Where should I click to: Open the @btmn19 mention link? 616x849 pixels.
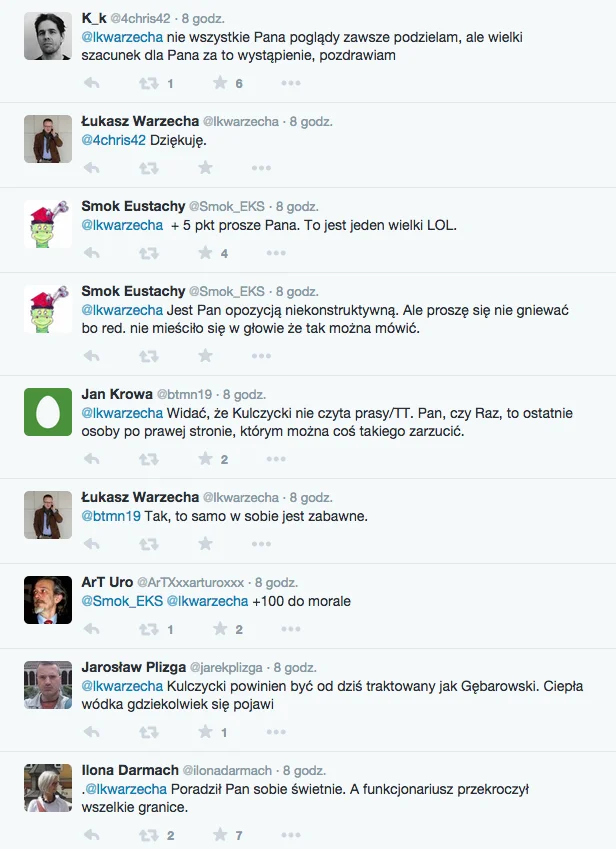(111, 516)
